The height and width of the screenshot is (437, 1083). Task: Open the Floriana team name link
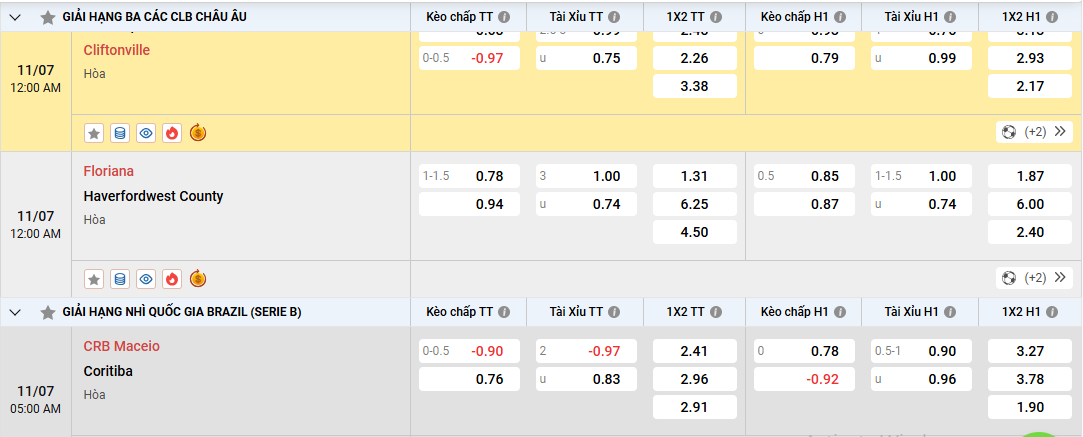click(109, 171)
